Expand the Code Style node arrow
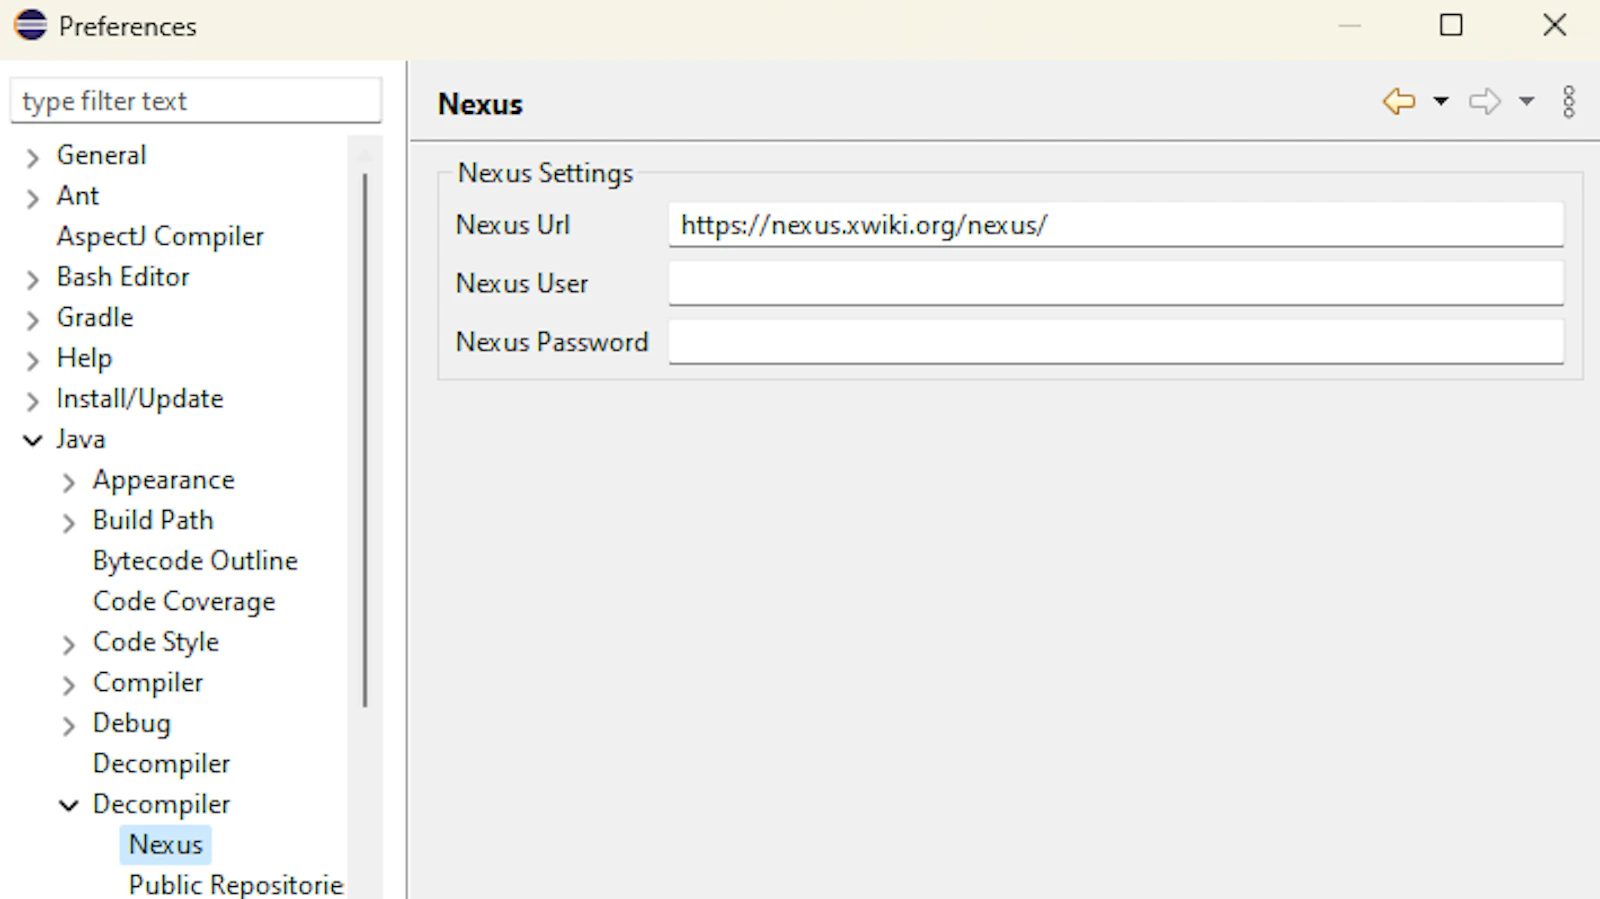Image resolution: width=1600 pixels, height=899 pixels. tap(69, 645)
